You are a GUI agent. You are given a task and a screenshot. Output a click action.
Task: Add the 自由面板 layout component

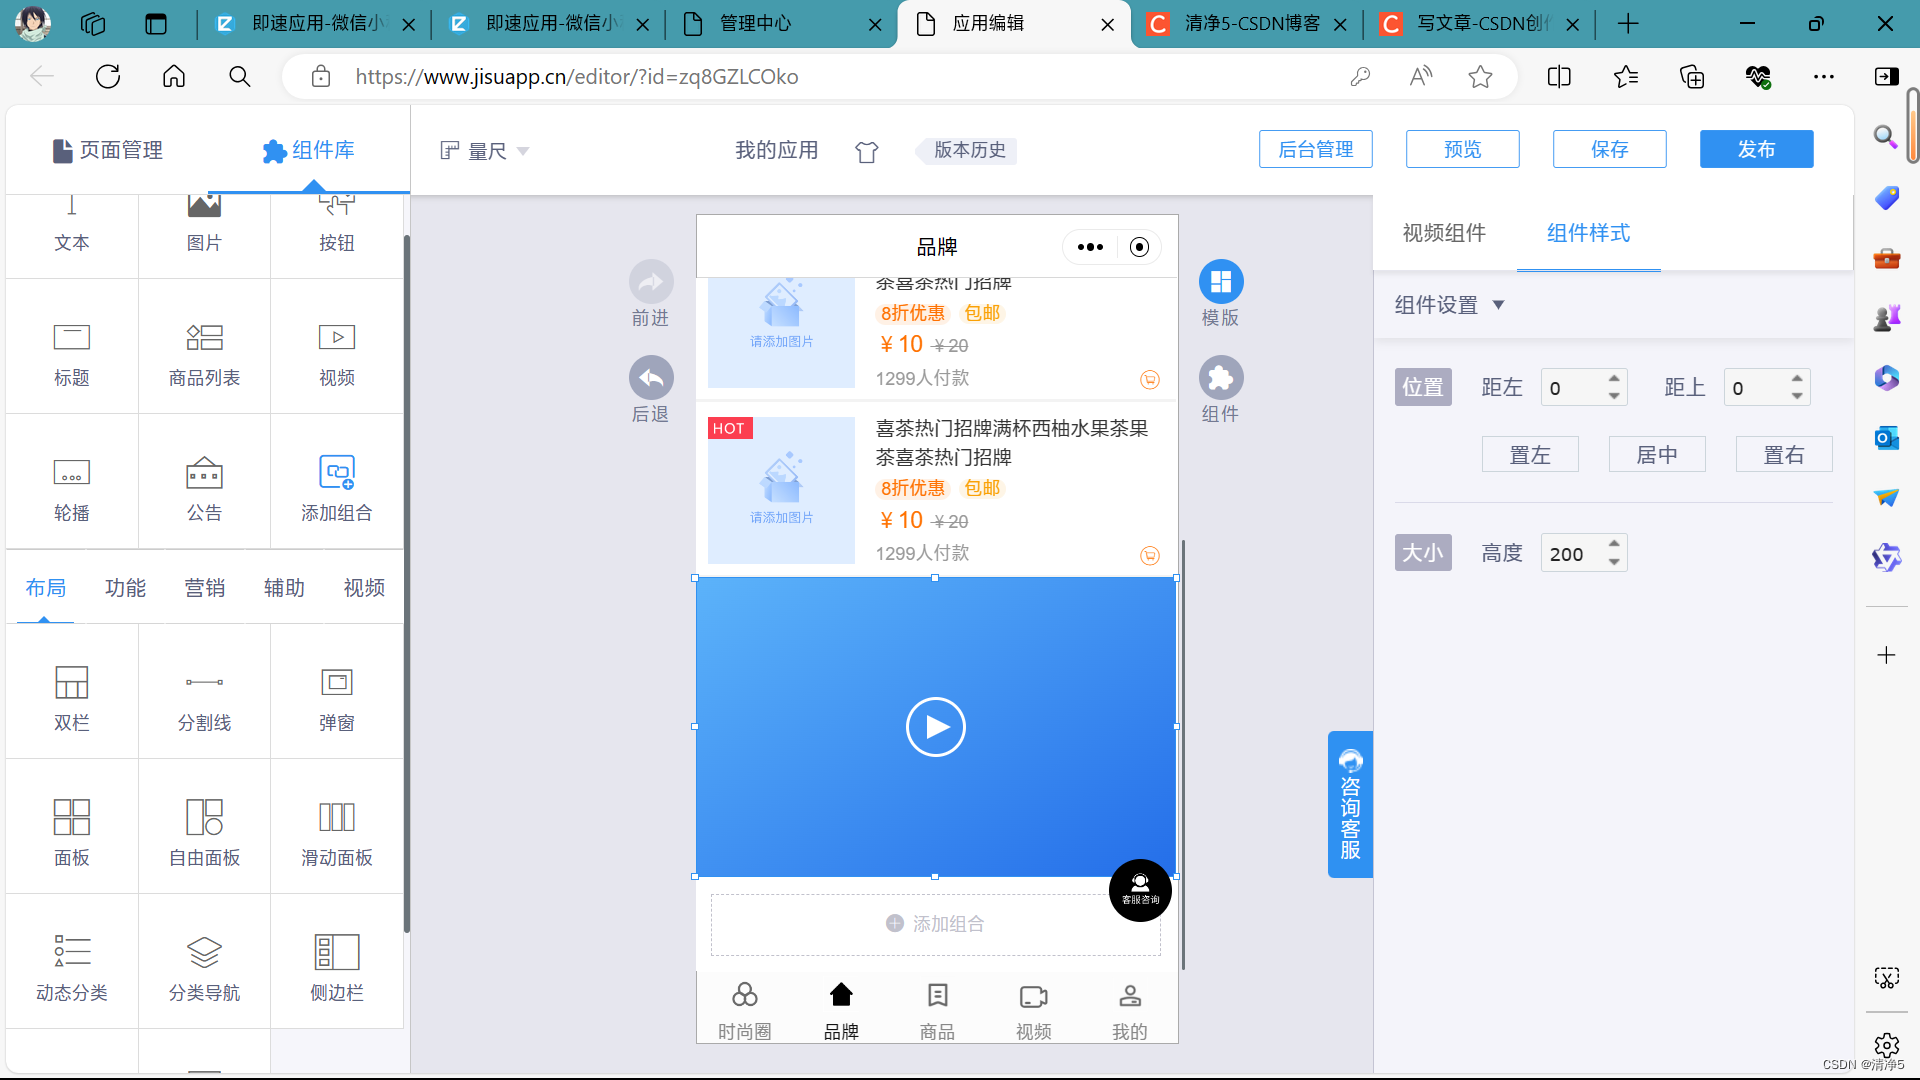point(204,830)
